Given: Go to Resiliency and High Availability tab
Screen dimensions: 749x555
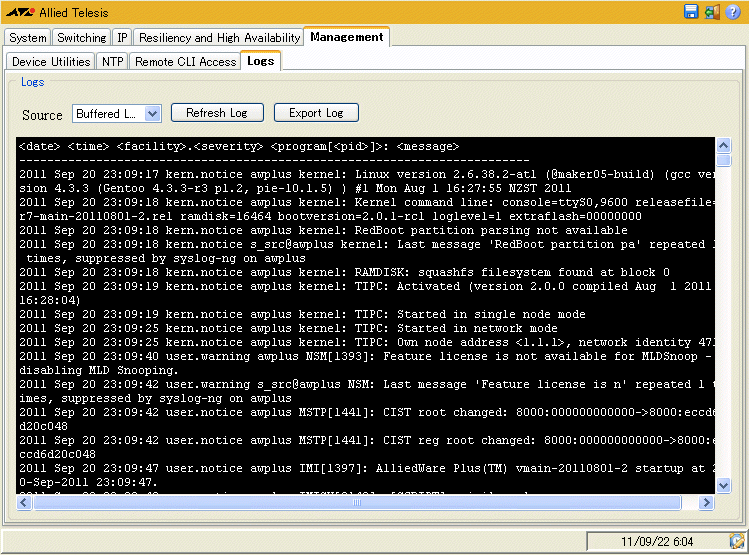Looking at the screenshot, I should [219, 37].
